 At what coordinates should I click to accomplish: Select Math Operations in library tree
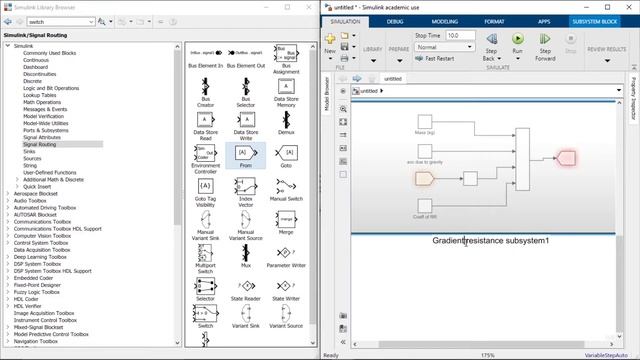[42, 102]
